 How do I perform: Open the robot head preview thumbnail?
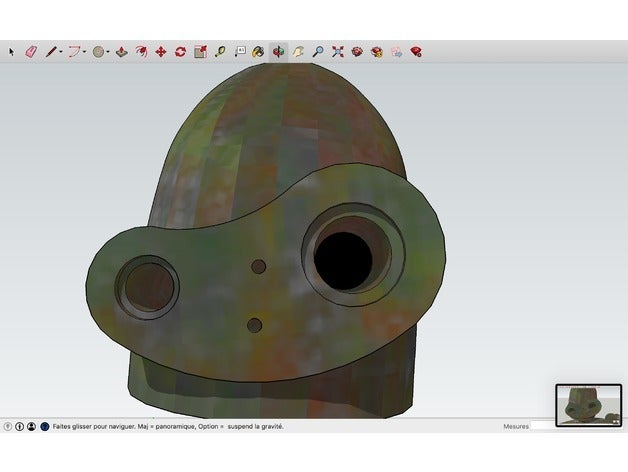tap(588, 405)
